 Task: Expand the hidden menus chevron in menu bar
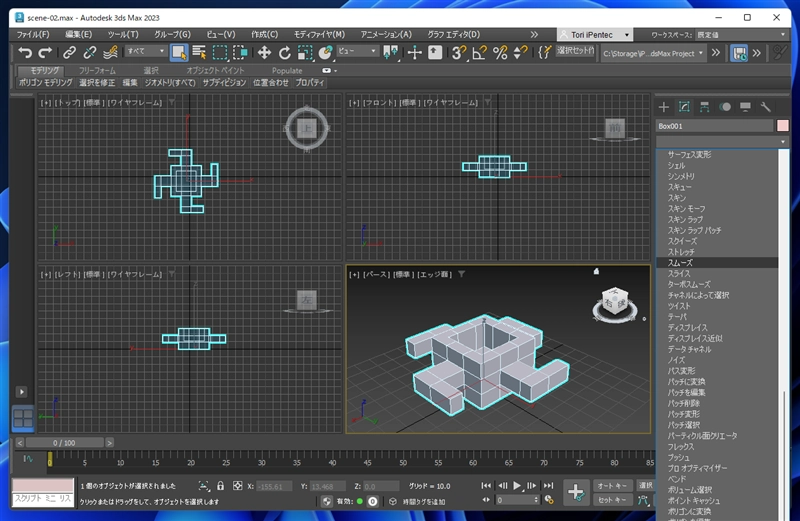(x=534, y=35)
